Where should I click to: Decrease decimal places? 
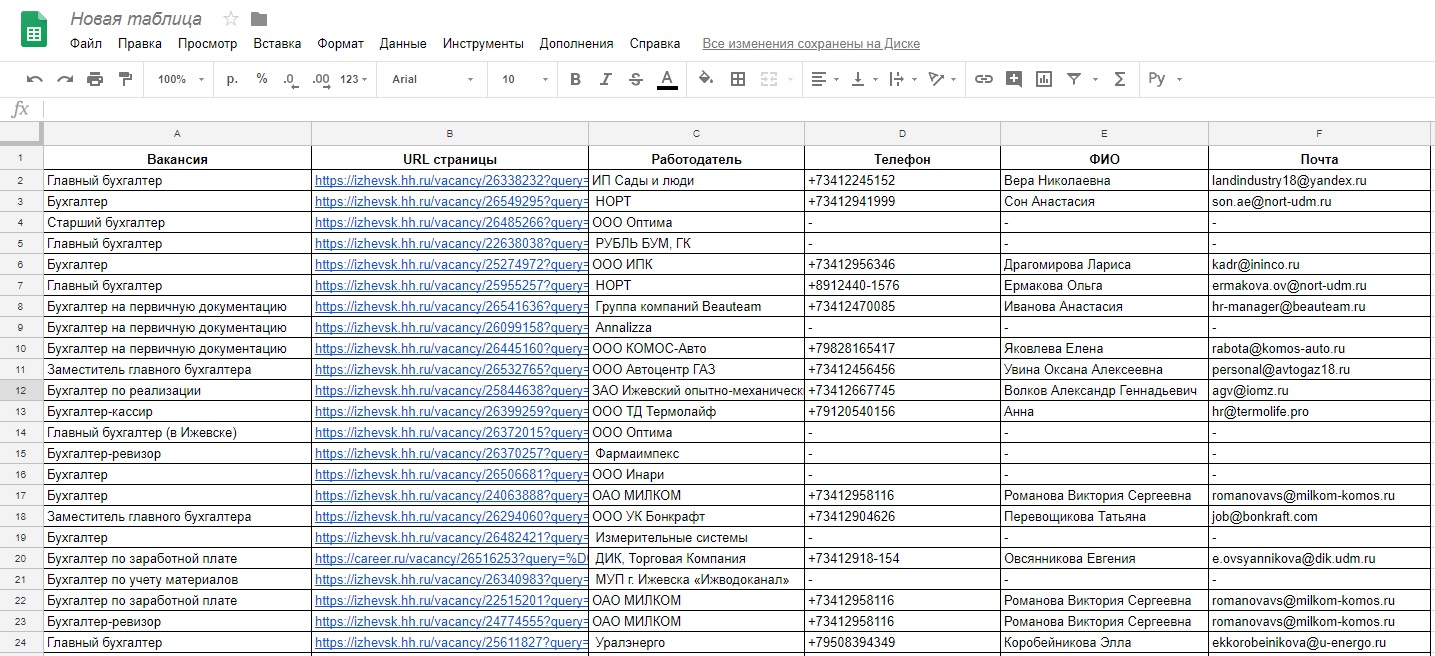(x=291, y=79)
